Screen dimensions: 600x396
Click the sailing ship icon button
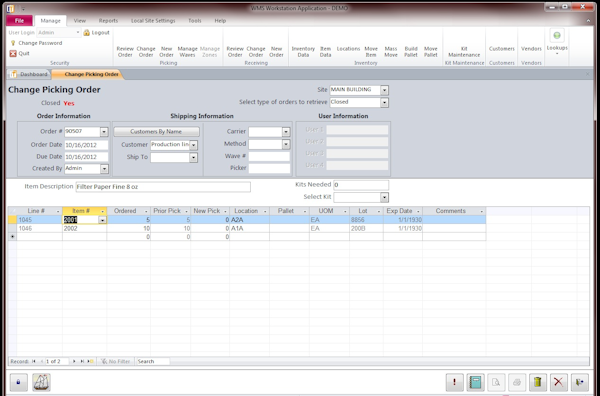(x=41, y=382)
